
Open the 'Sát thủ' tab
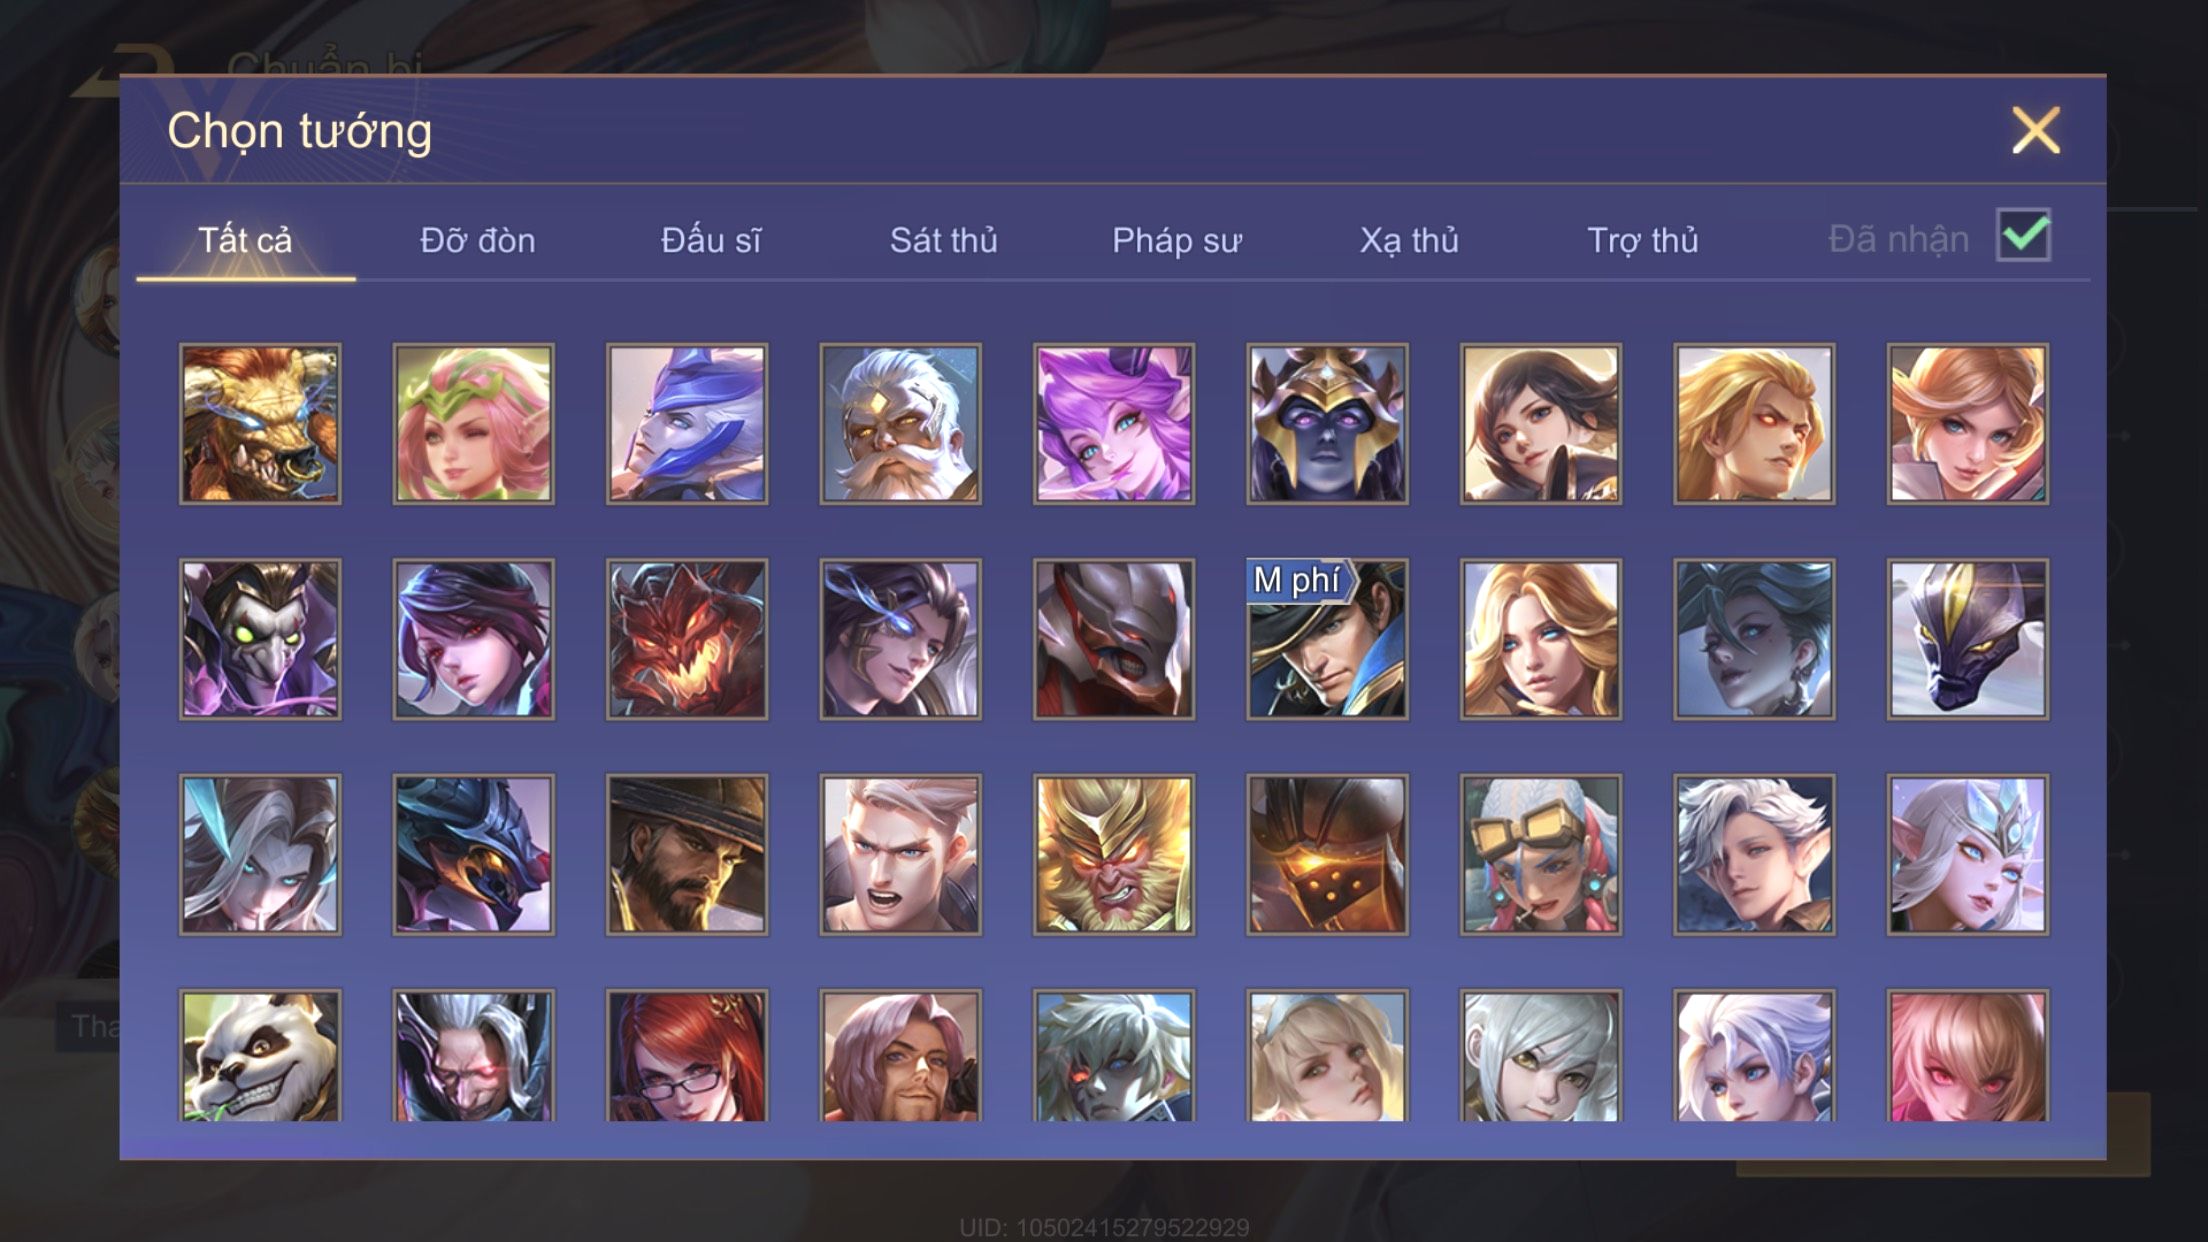click(x=944, y=241)
